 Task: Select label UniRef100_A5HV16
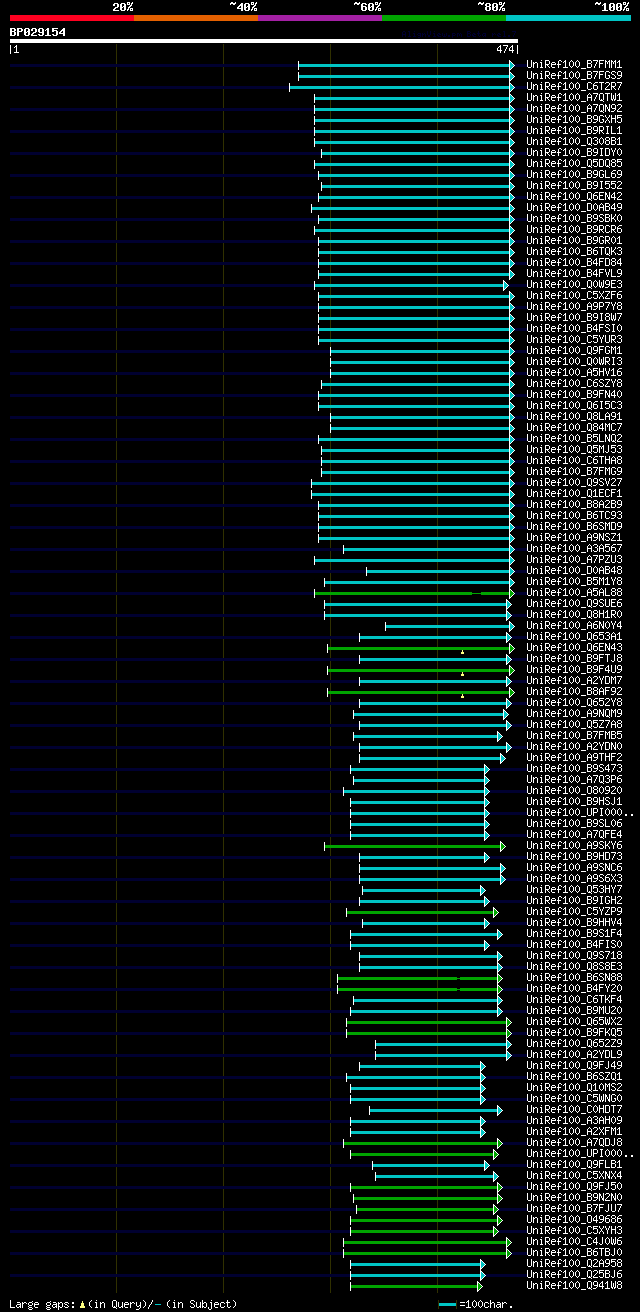coord(574,372)
